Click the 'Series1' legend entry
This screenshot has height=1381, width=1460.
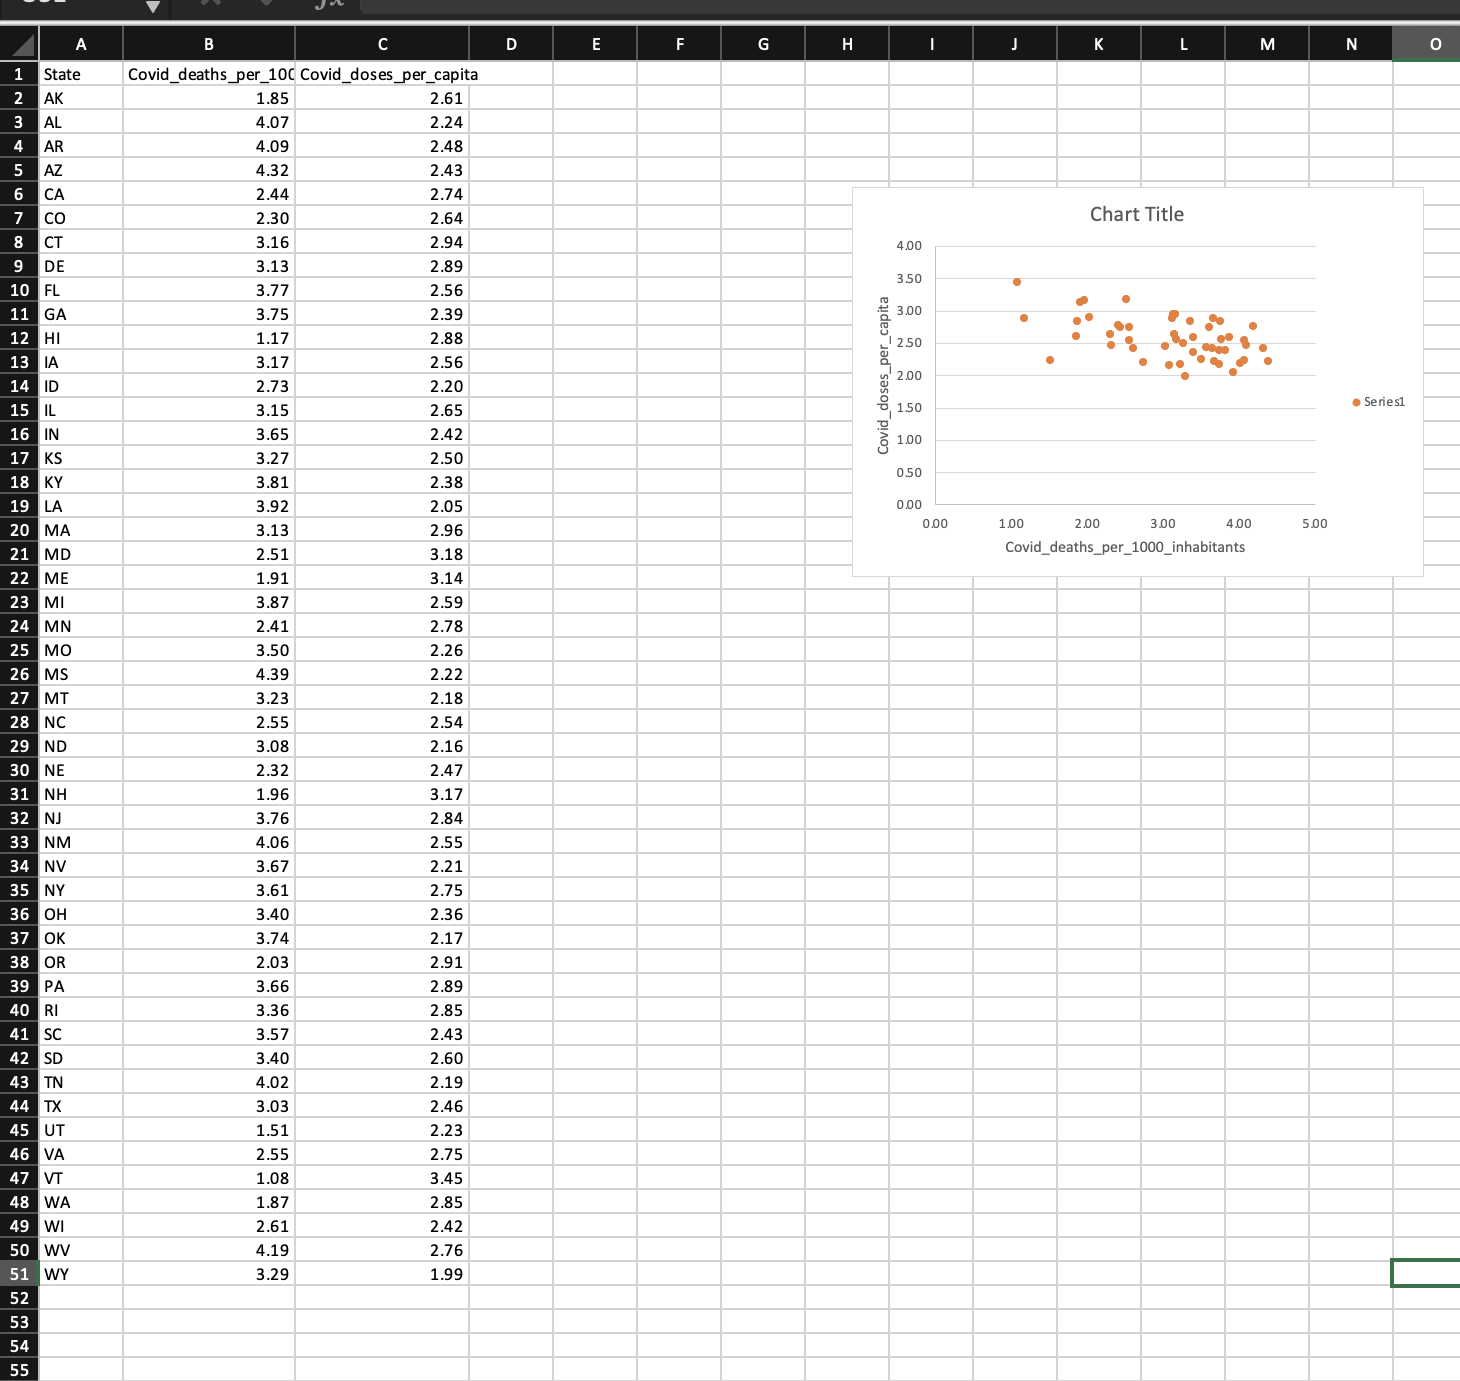pos(1378,402)
